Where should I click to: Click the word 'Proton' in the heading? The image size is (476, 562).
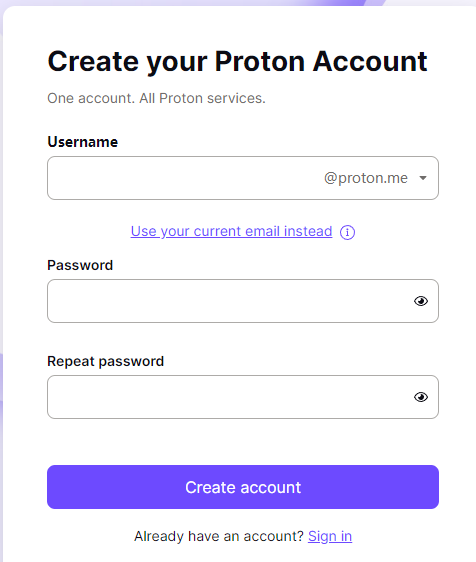(260, 61)
